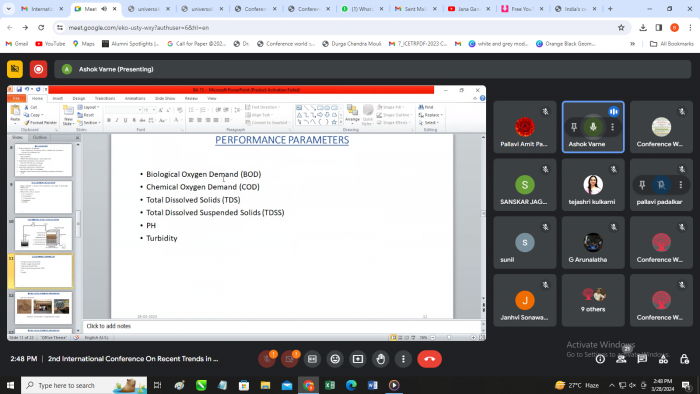
Task: Click the red leave call button
Action: [429, 359]
